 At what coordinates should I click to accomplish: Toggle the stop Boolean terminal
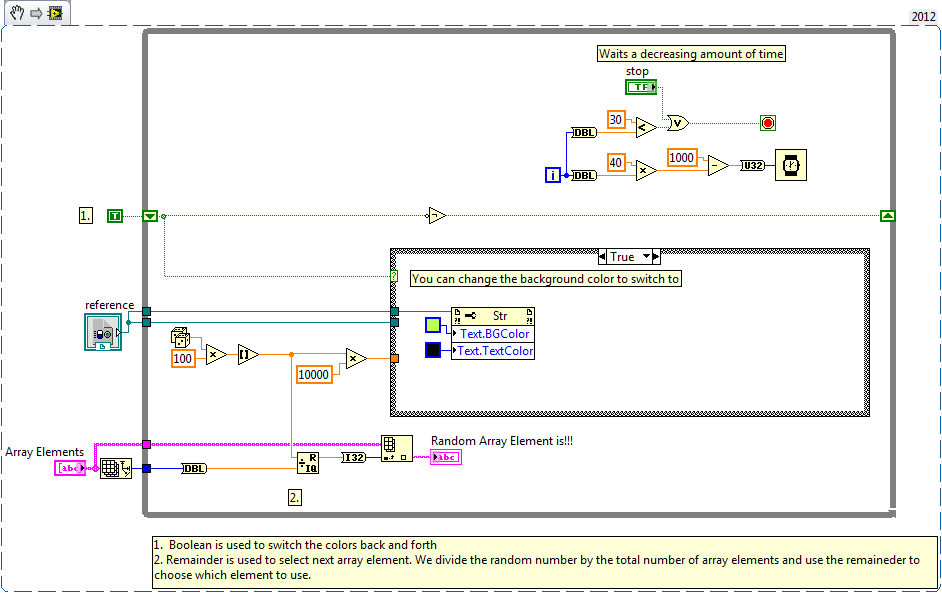coord(641,87)
